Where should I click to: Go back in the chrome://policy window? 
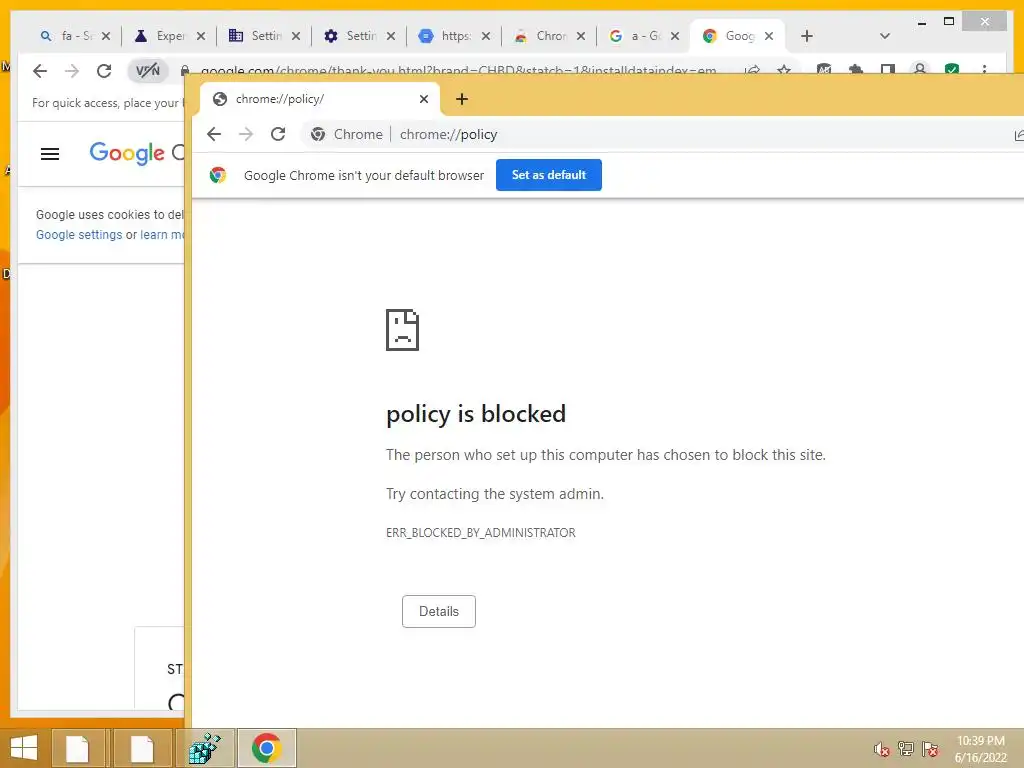[x=214, y=135]
